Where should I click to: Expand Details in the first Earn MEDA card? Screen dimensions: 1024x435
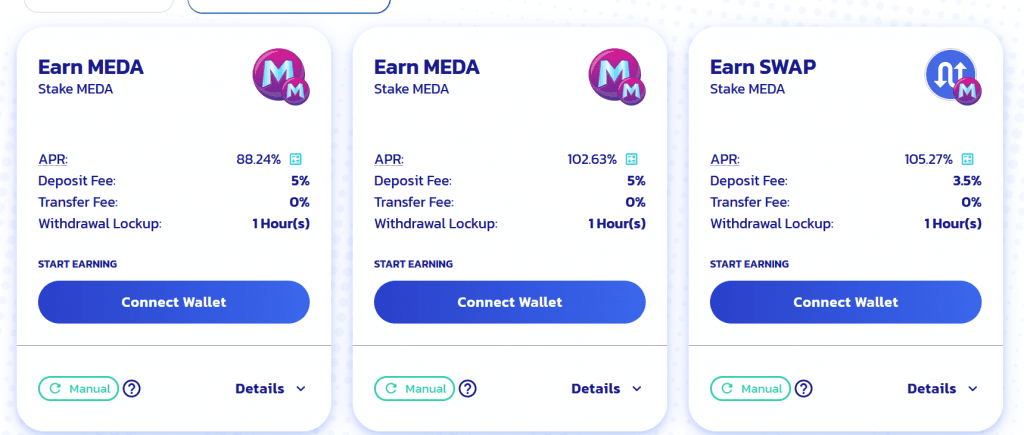(x=270, y=389)
